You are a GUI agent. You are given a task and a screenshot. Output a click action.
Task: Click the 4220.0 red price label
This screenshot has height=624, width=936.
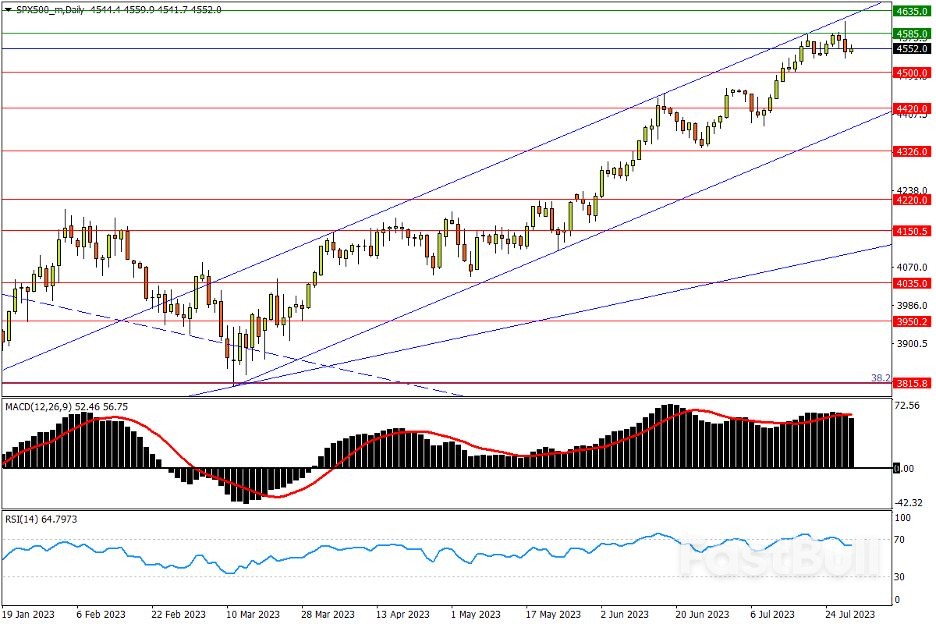click(x=912, y=200)
